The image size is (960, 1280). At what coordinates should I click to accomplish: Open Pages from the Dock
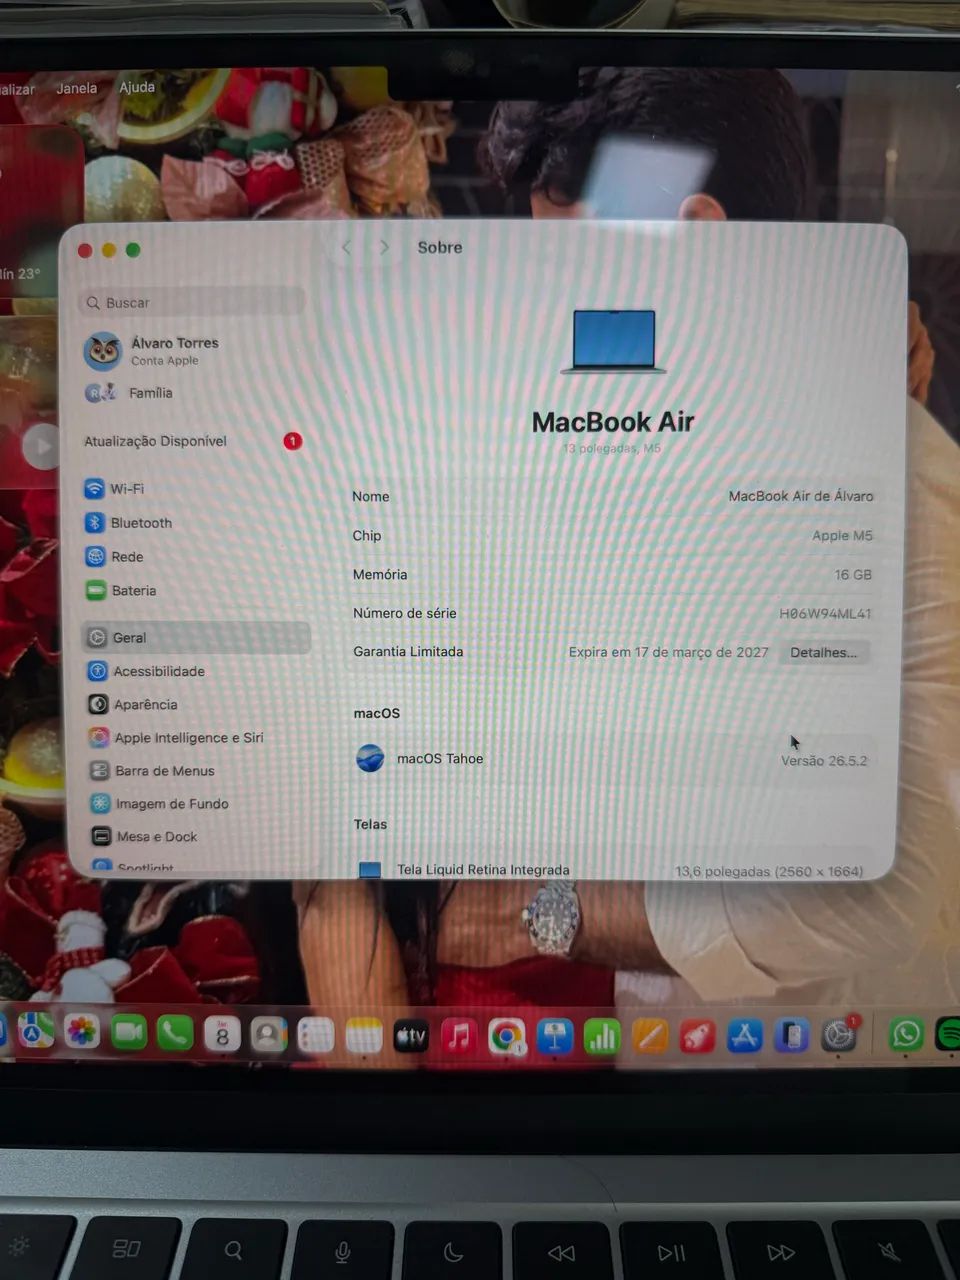coord(650,1037)
